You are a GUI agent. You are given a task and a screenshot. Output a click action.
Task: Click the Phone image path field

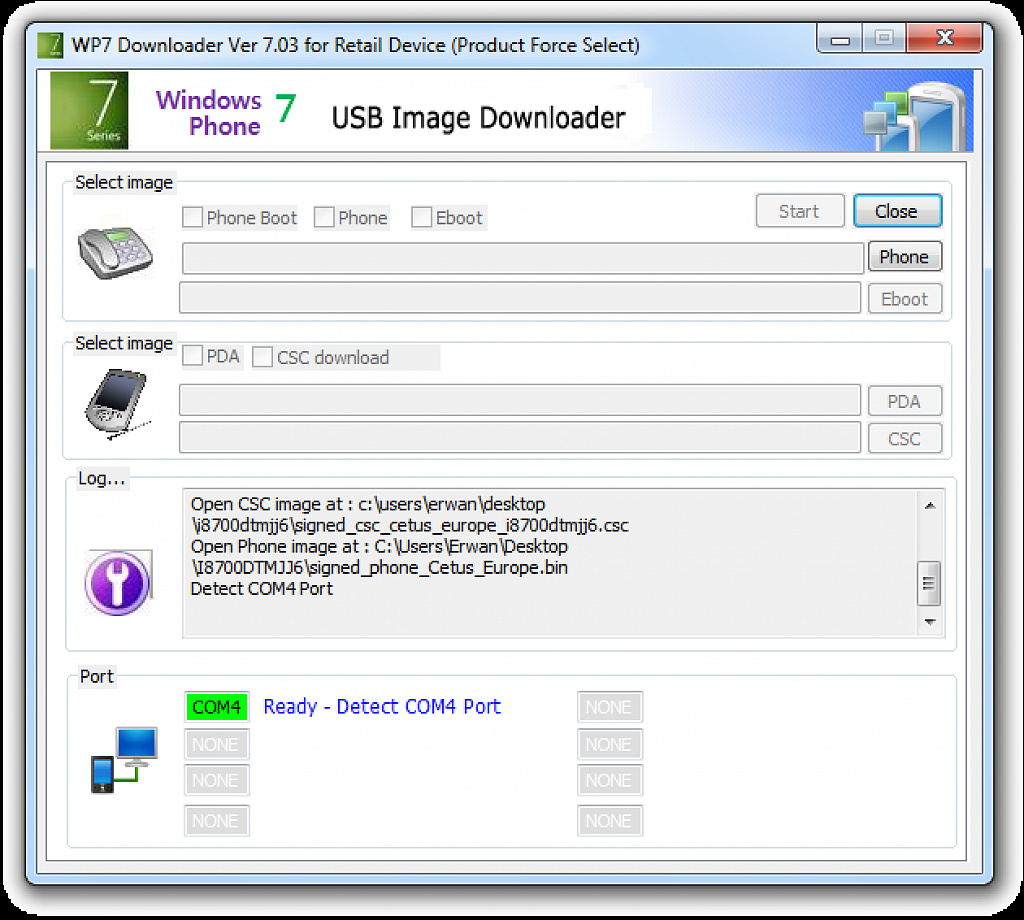tap(522, 259)
